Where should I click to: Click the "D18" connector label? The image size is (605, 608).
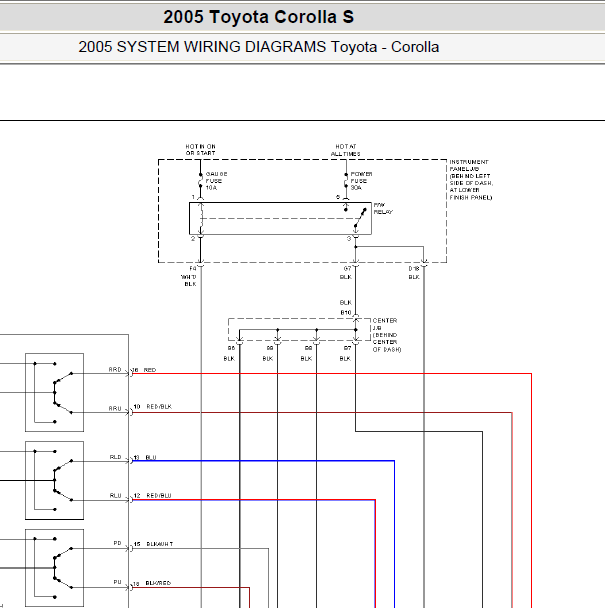coord(414,268)
